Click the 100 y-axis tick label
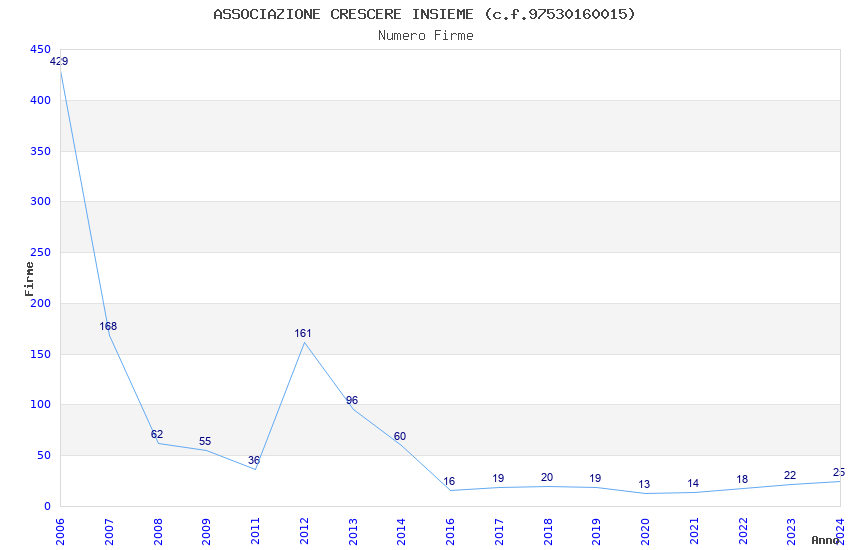 pyautogui.click(x=41, y=404)
